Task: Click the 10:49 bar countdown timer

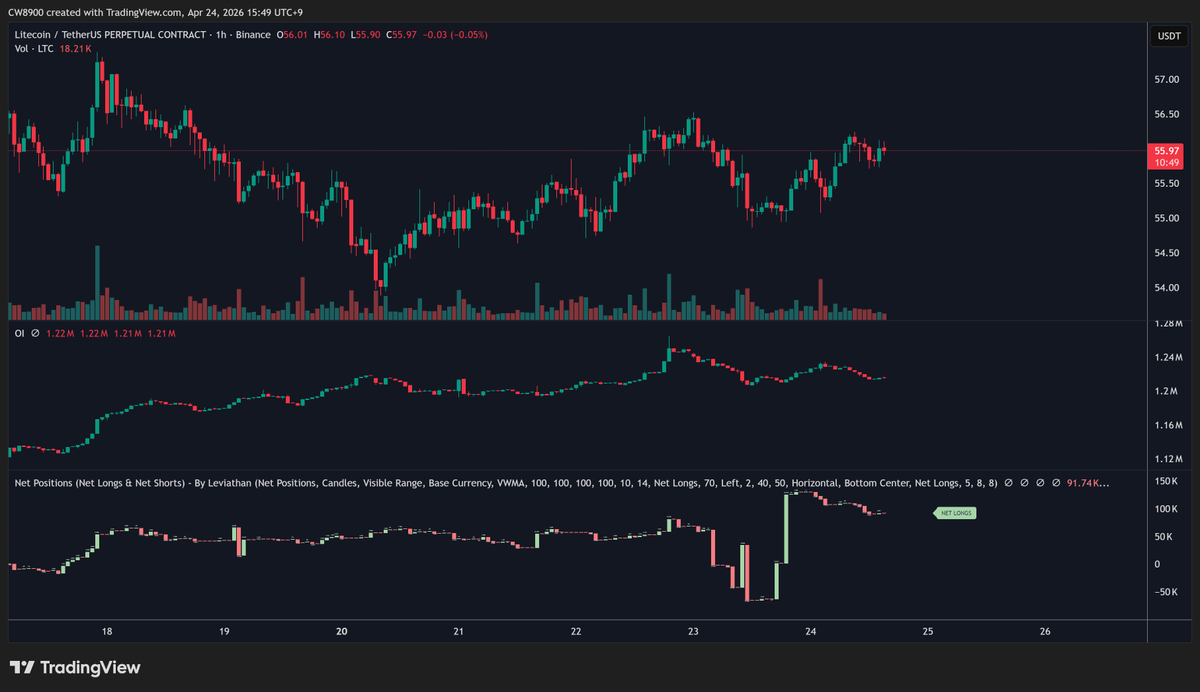Action: (x=1167, y=162)
